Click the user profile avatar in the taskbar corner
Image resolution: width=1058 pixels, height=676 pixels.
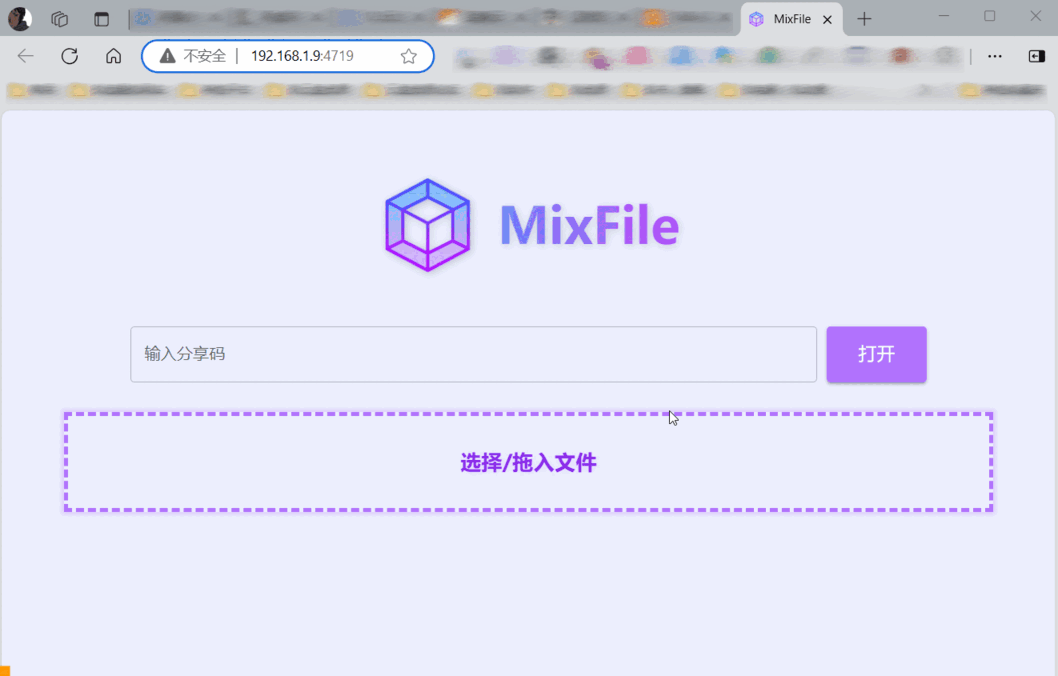[19, 17]
